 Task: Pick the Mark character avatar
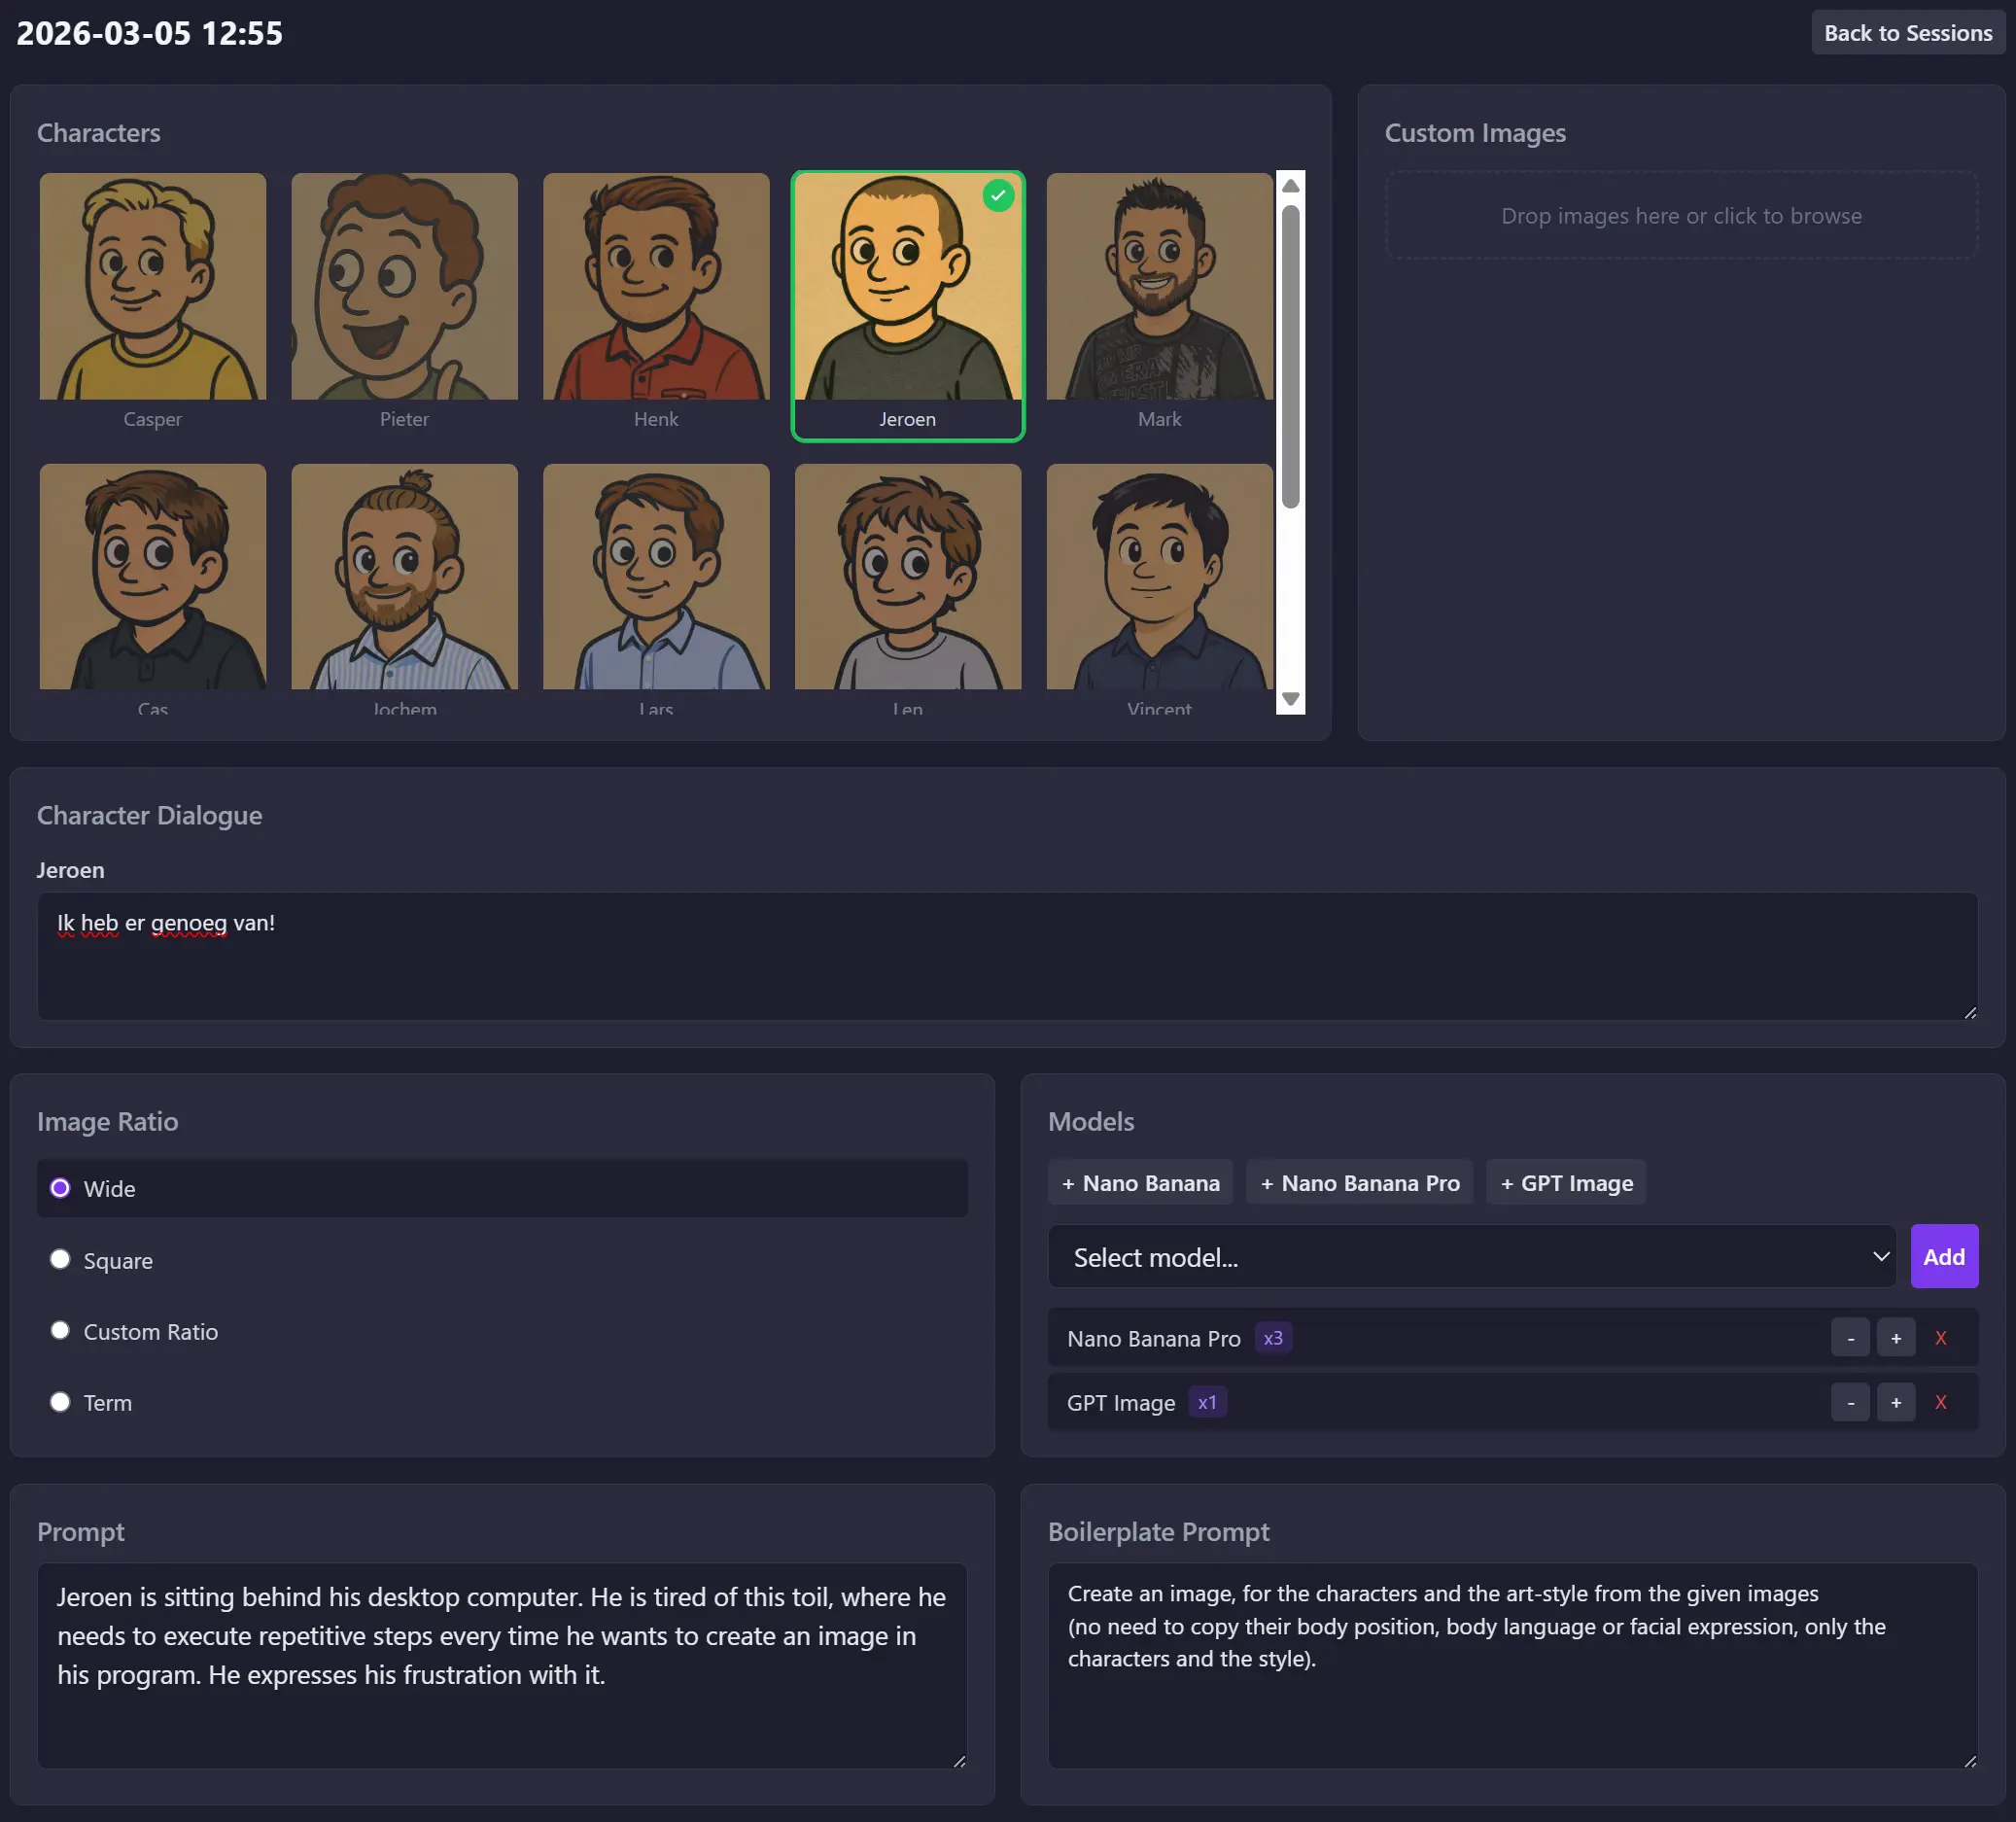coord(1159,286)
